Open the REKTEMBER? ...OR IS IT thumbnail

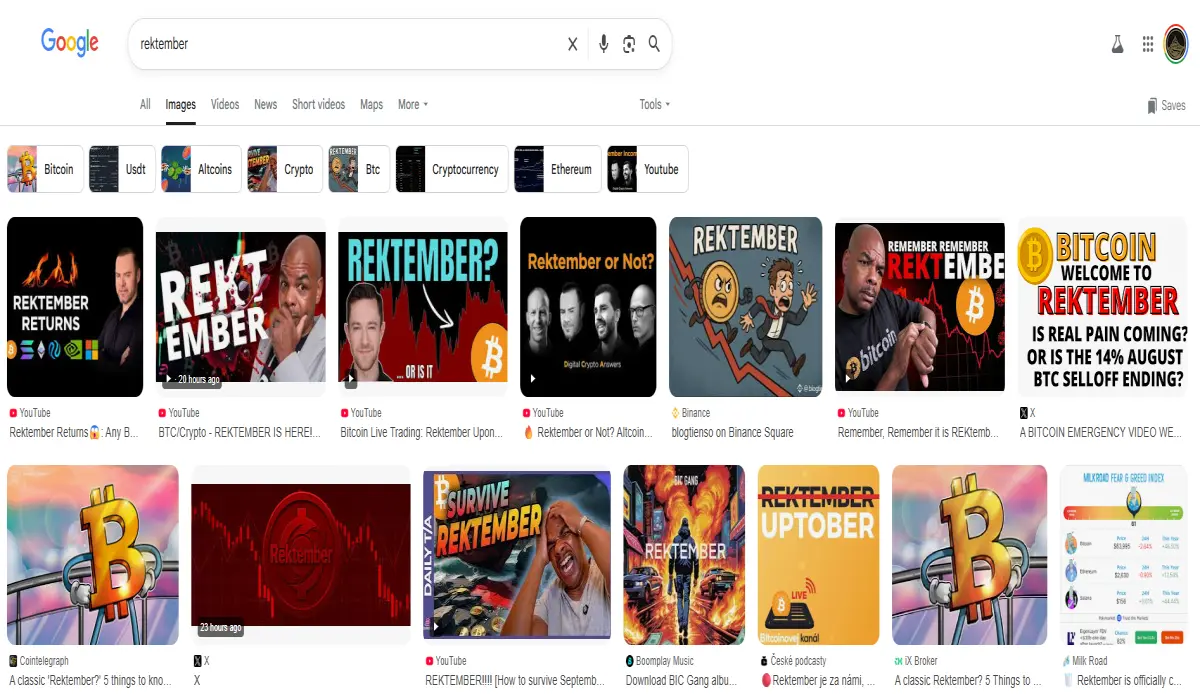pyautogui.click(x=423, y=307)
